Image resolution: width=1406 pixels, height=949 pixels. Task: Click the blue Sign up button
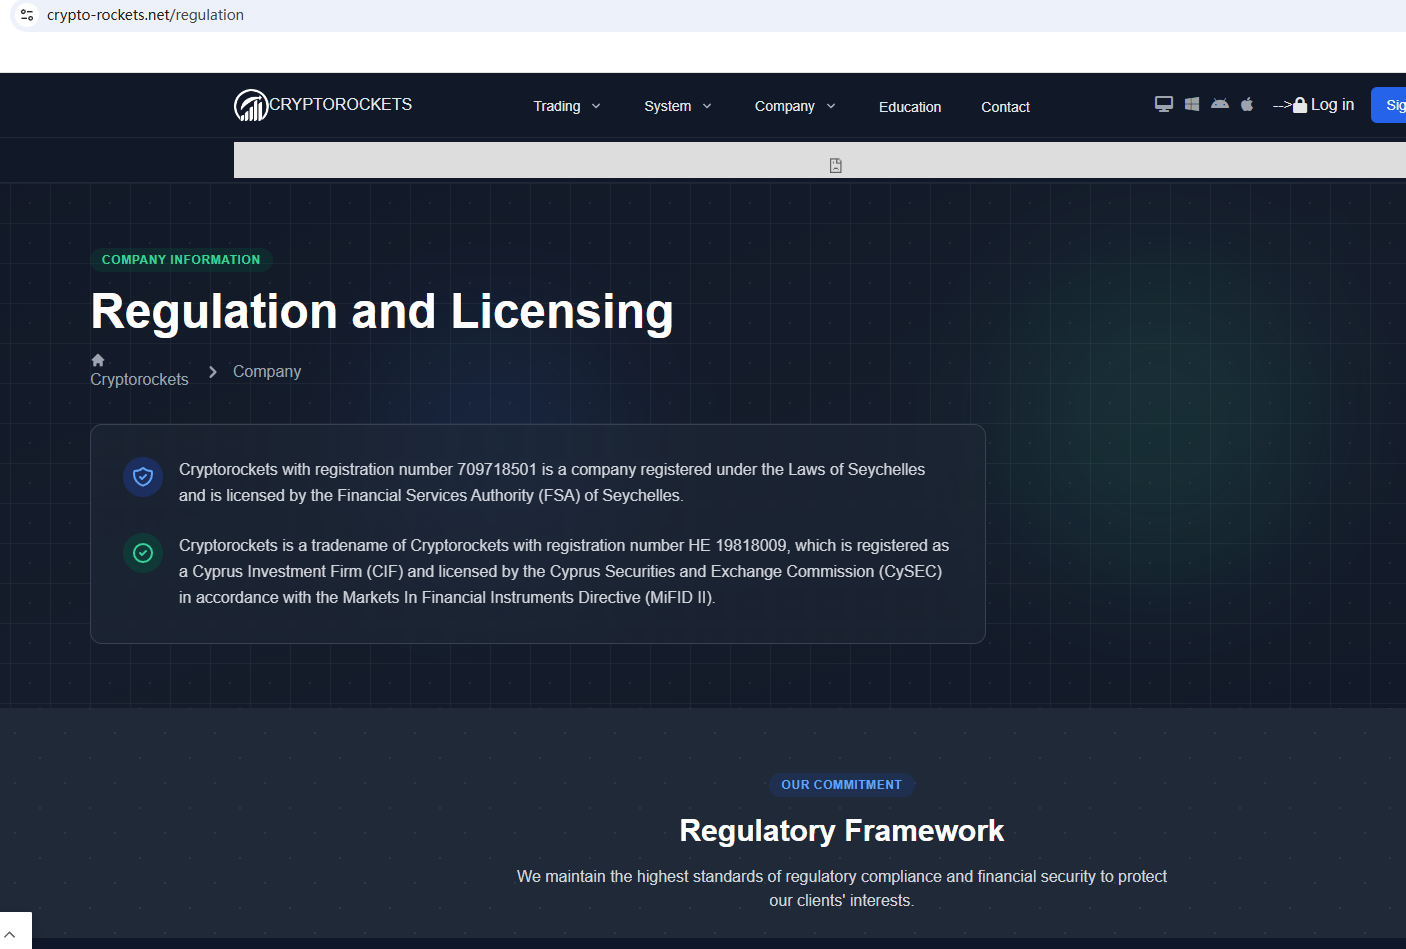pos(1392,105)
